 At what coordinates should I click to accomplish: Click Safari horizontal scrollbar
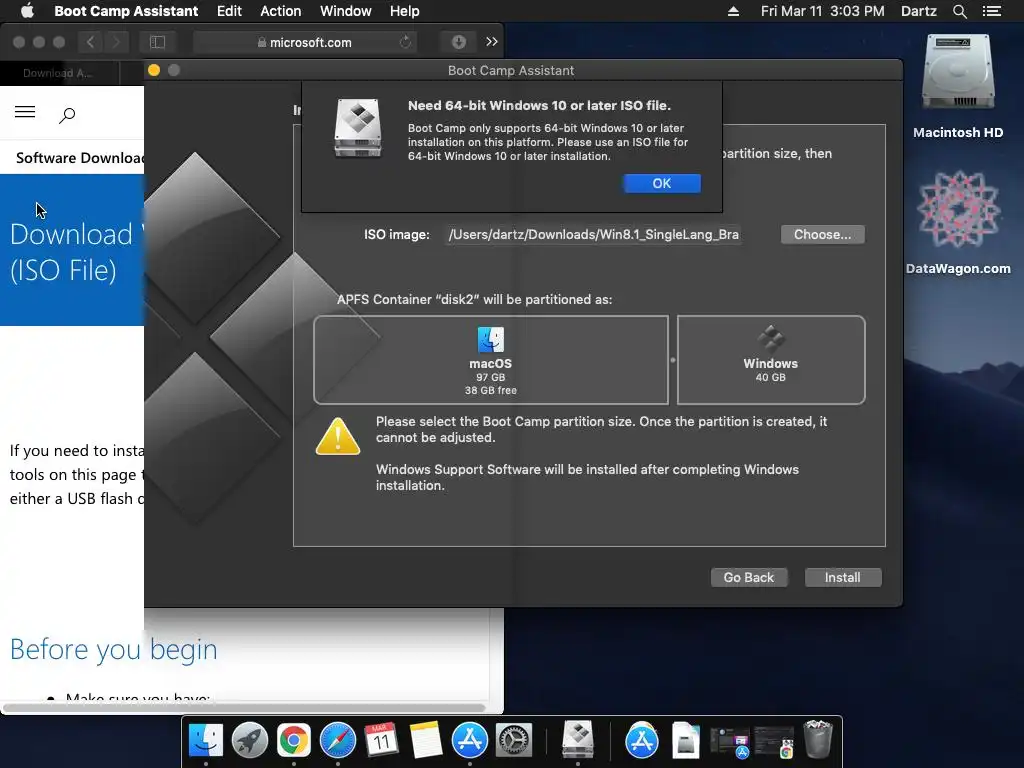tap(244, 708)
